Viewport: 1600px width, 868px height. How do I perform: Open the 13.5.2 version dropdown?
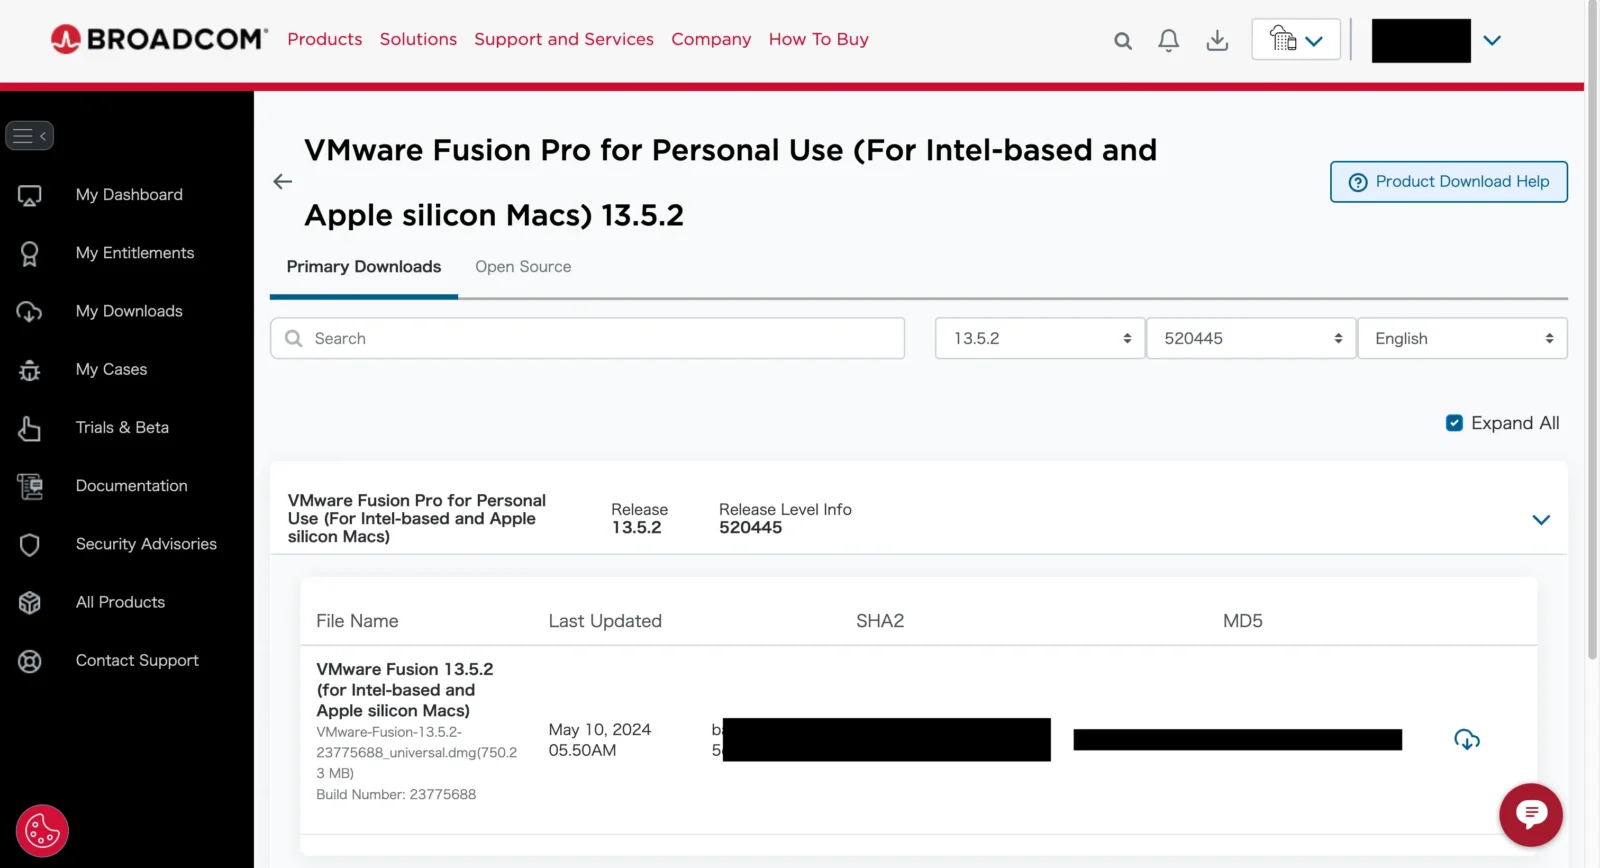tap(1040, 338)
